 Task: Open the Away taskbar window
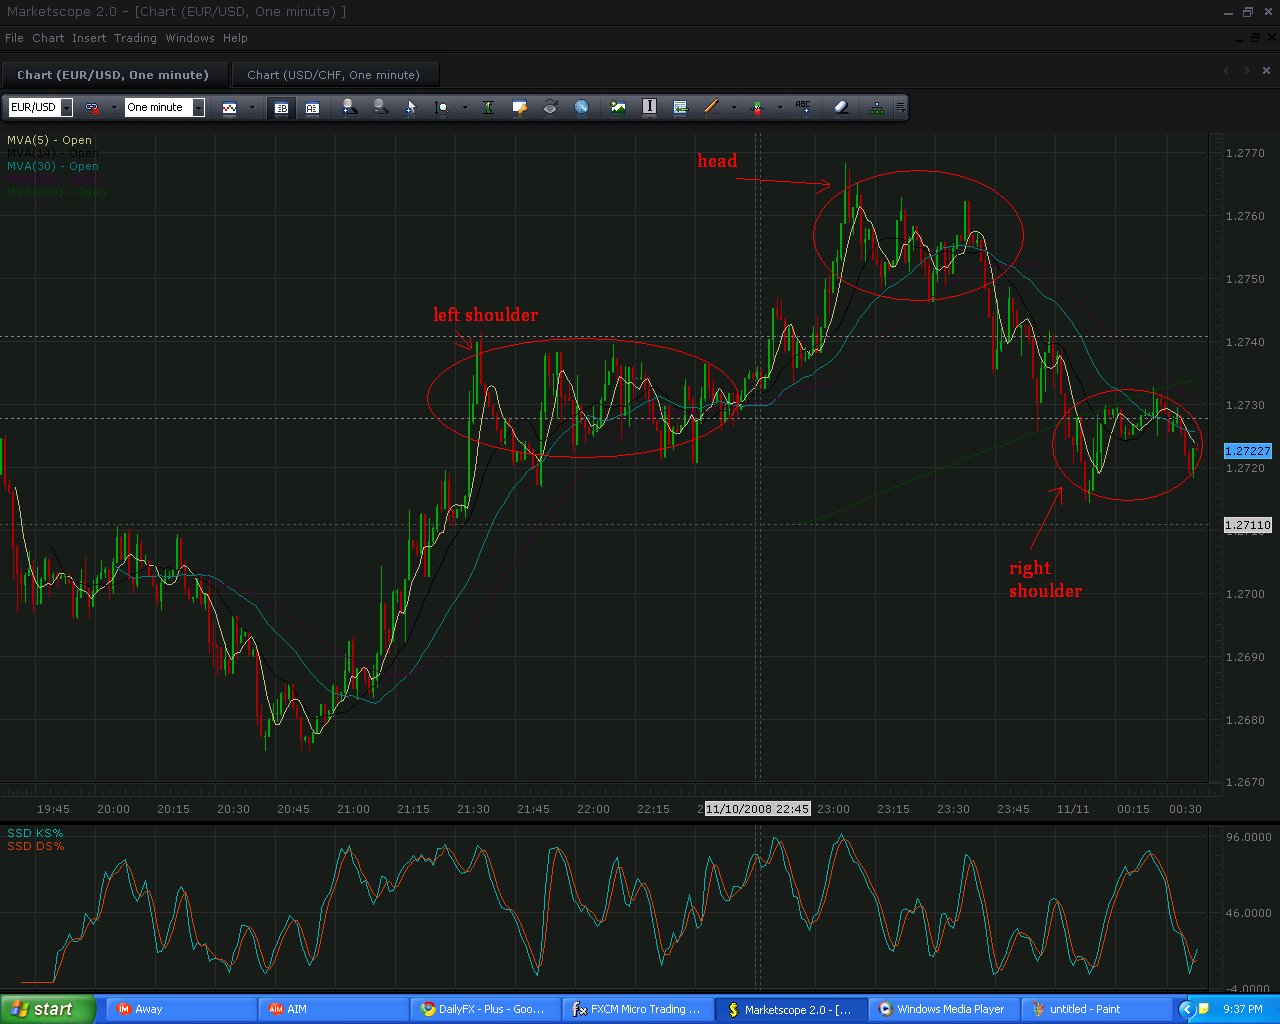click(x=180, y=1009)
